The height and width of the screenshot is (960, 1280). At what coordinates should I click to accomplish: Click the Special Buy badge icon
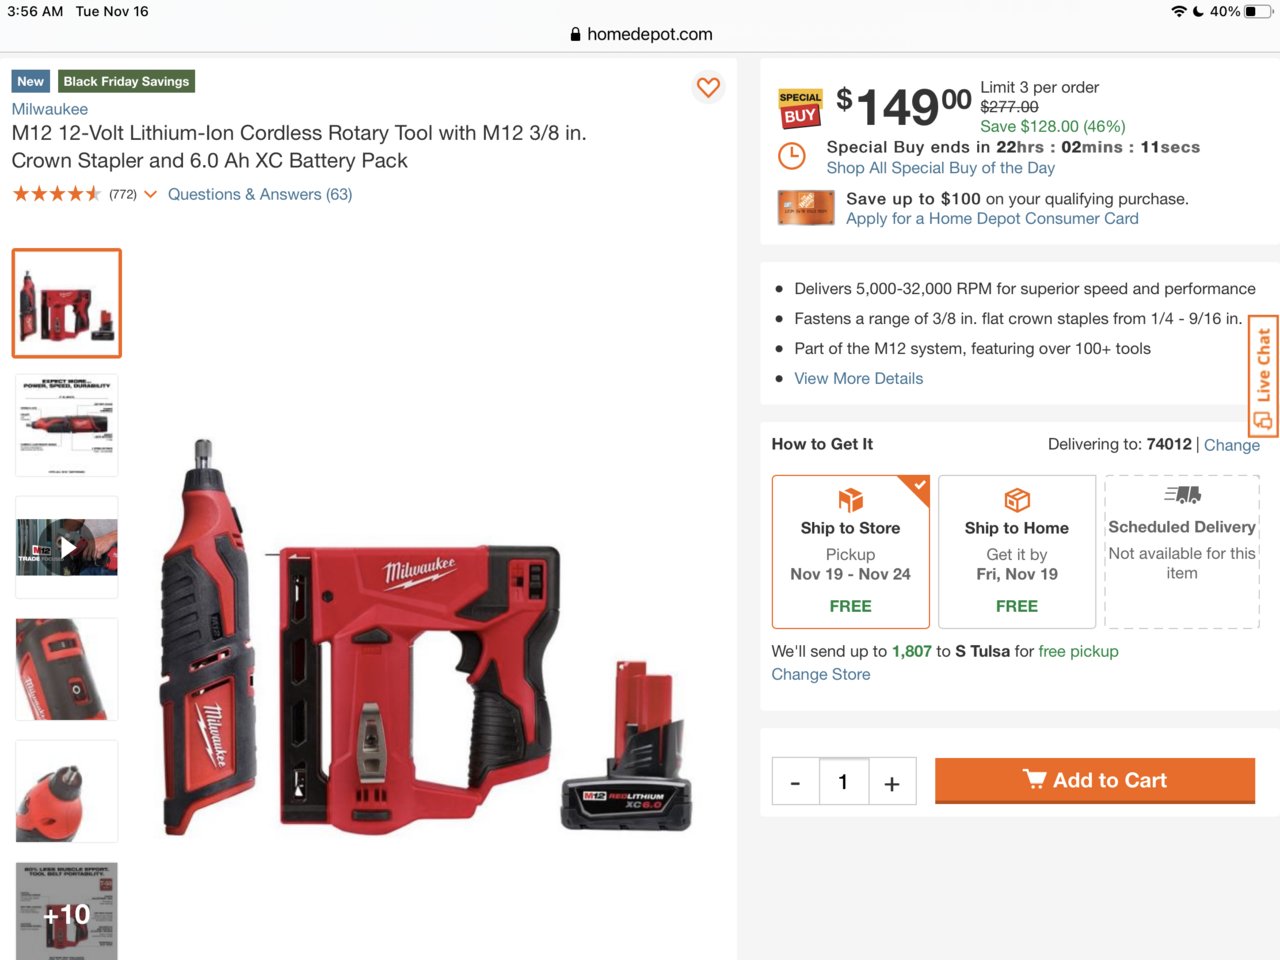(x=800, y=108)
